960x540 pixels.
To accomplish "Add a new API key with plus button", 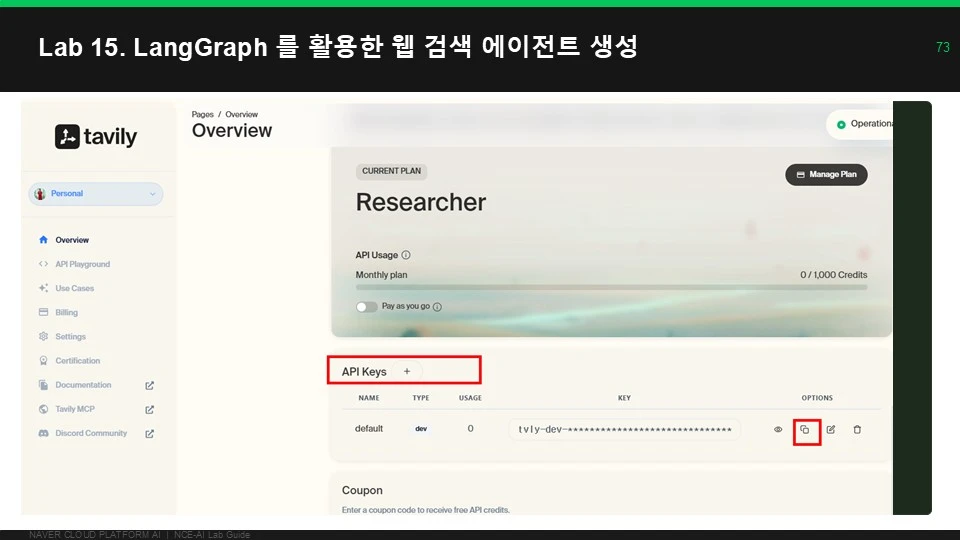I will [x=407, y=371].
